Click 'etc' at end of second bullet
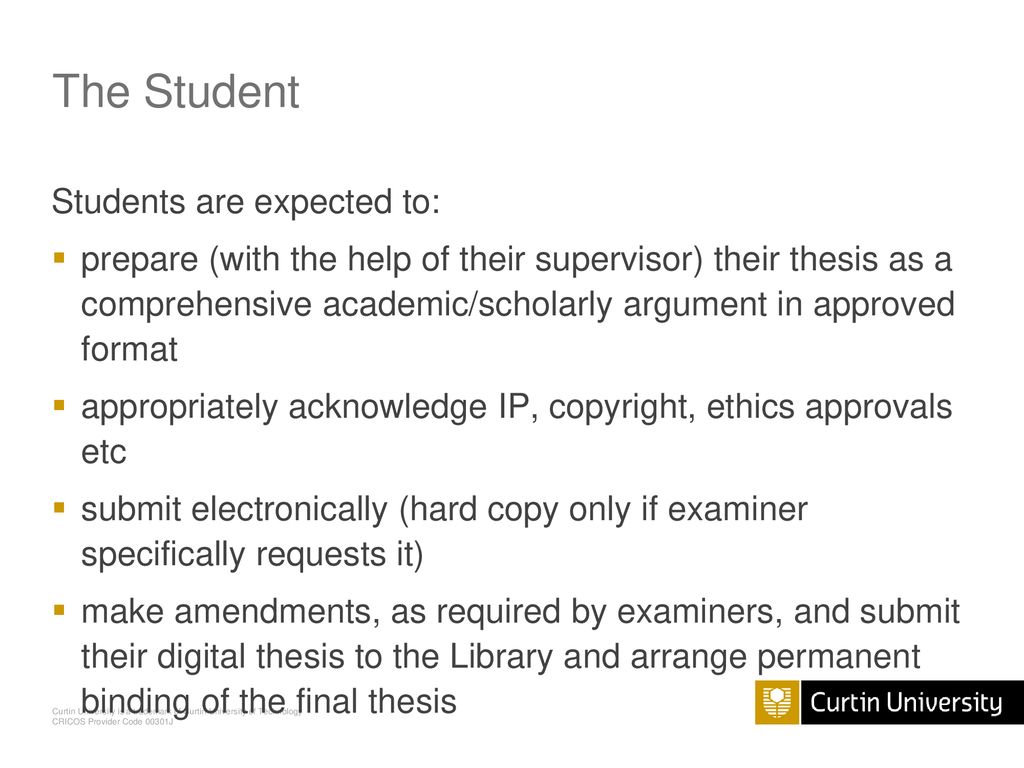The width and height of the screenshot is (1024, 768). point(103,452)
